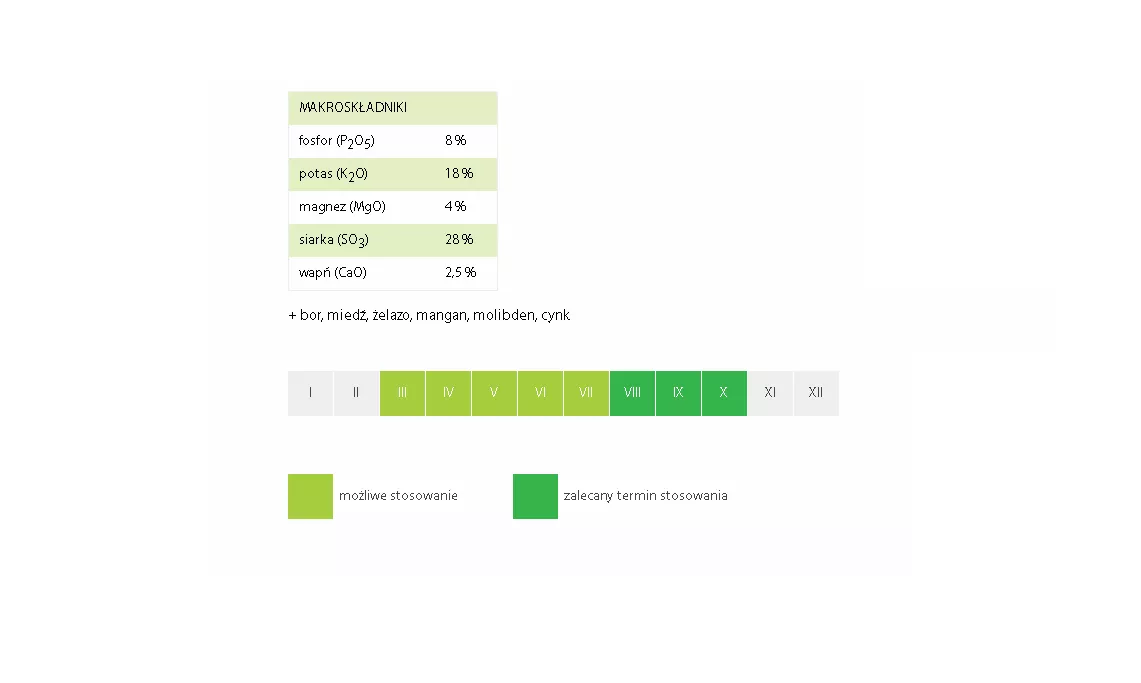Click month IX in the calendar

point(678,393)
